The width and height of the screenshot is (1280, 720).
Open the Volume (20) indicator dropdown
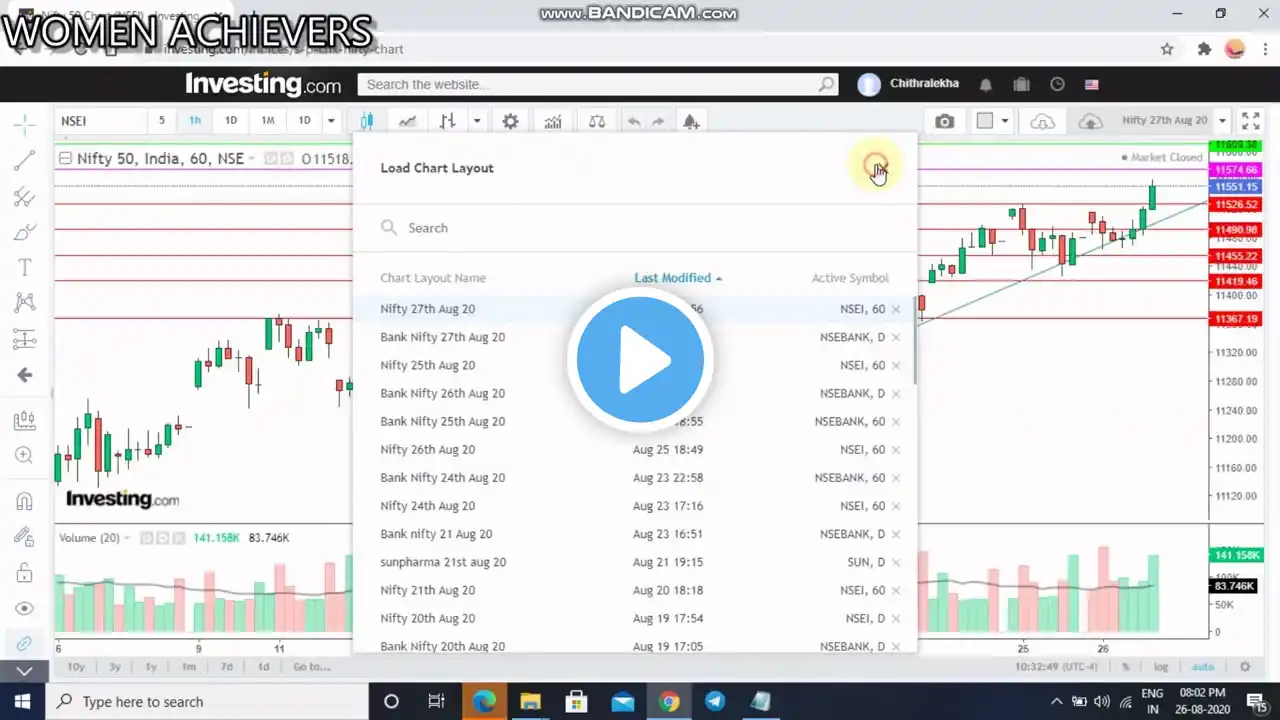pyautogui.click(x=127, y=538)
